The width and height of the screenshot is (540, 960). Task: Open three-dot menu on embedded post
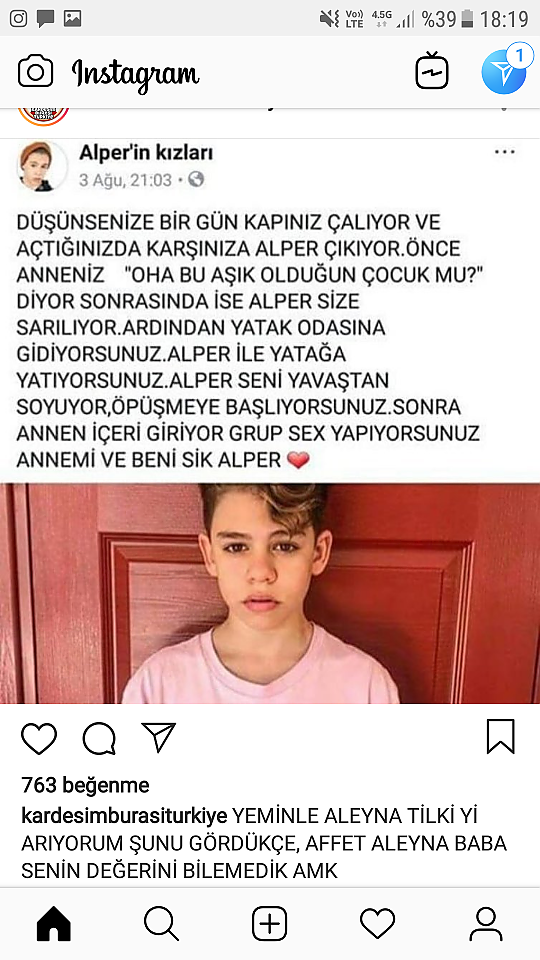click(x=504, y=152)
